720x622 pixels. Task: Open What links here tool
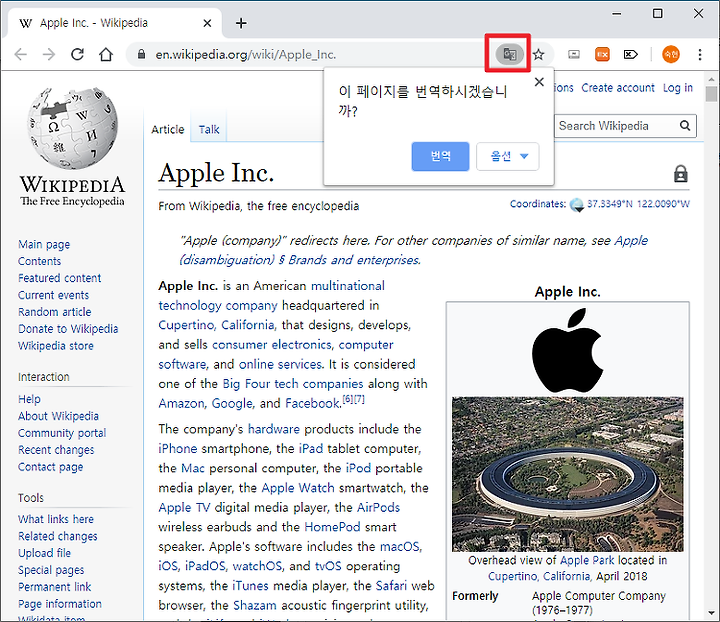pos(56,519)
